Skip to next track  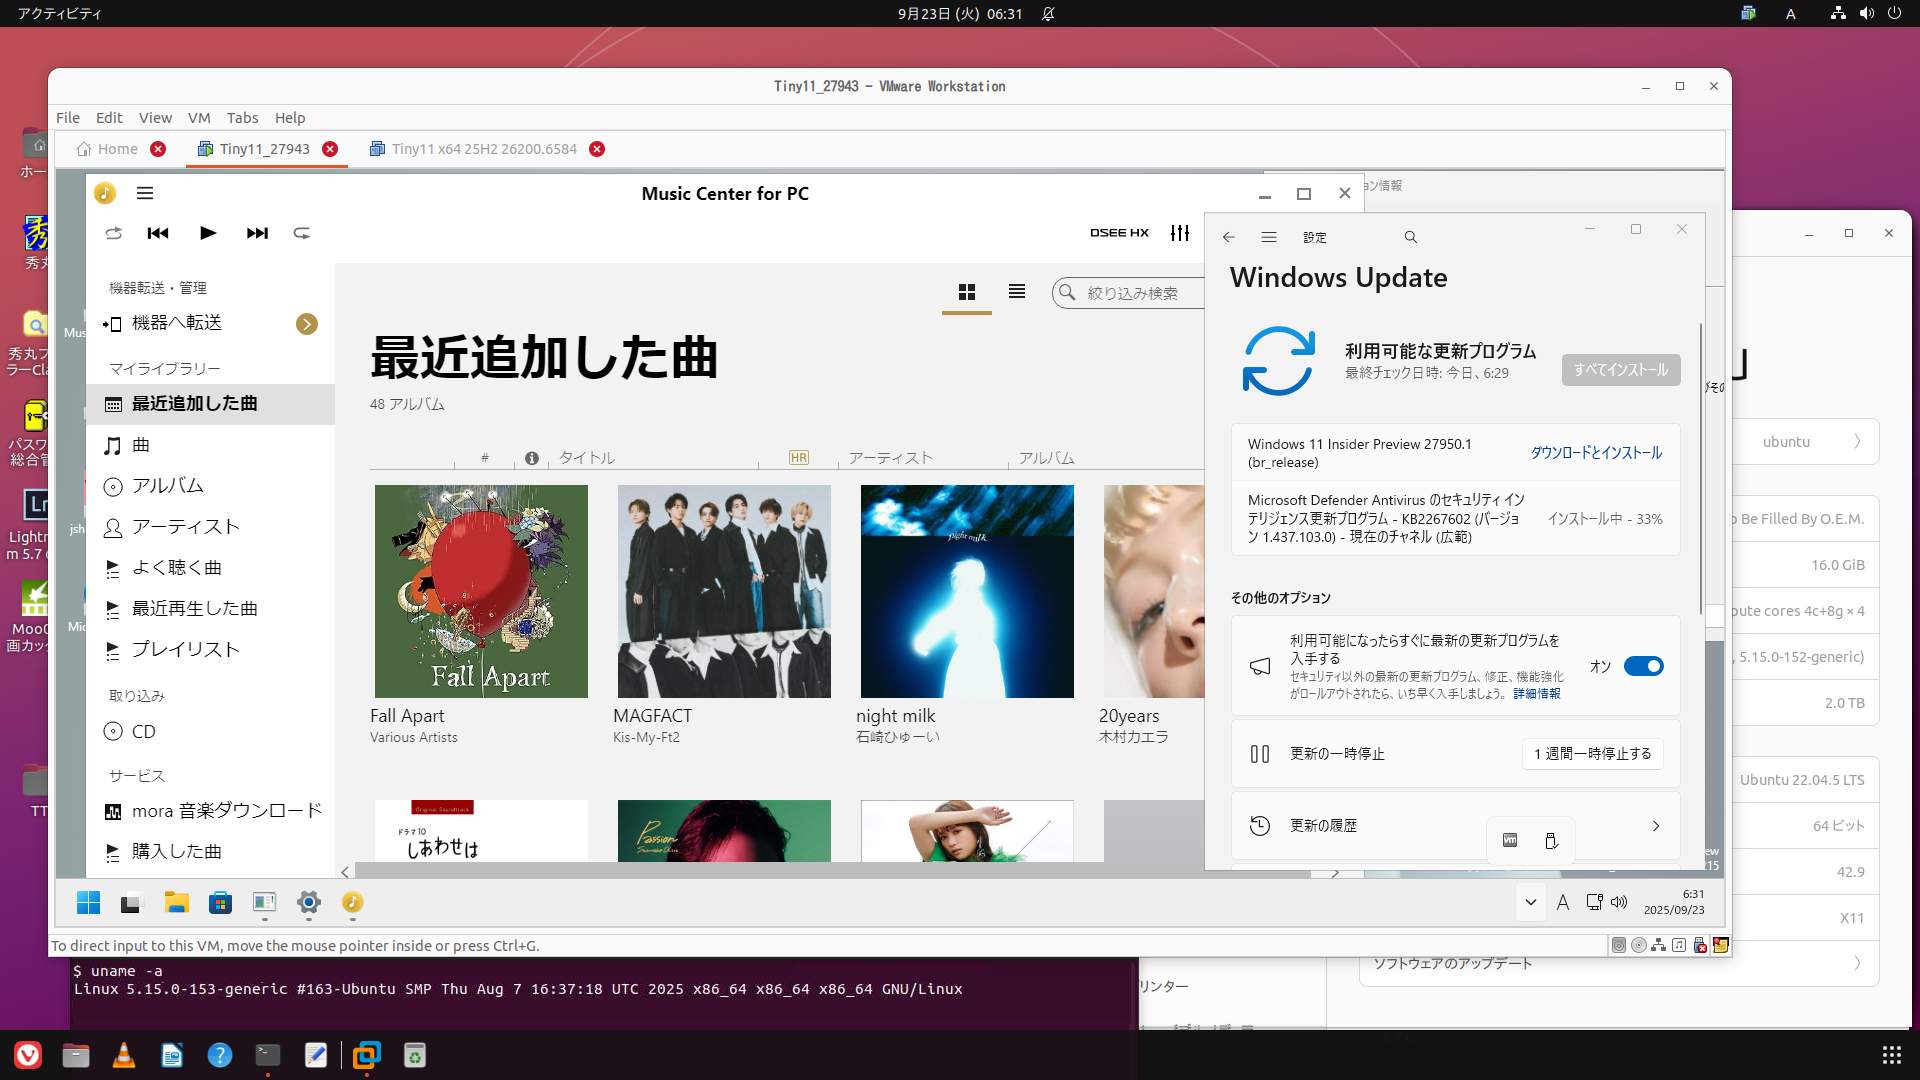pyautogui.click(x=257, y=233)
